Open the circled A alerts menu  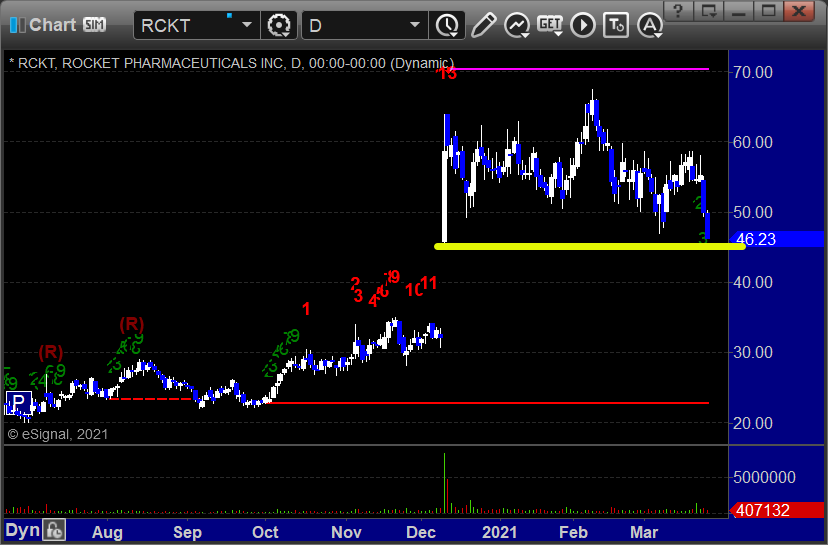[650, 25]
